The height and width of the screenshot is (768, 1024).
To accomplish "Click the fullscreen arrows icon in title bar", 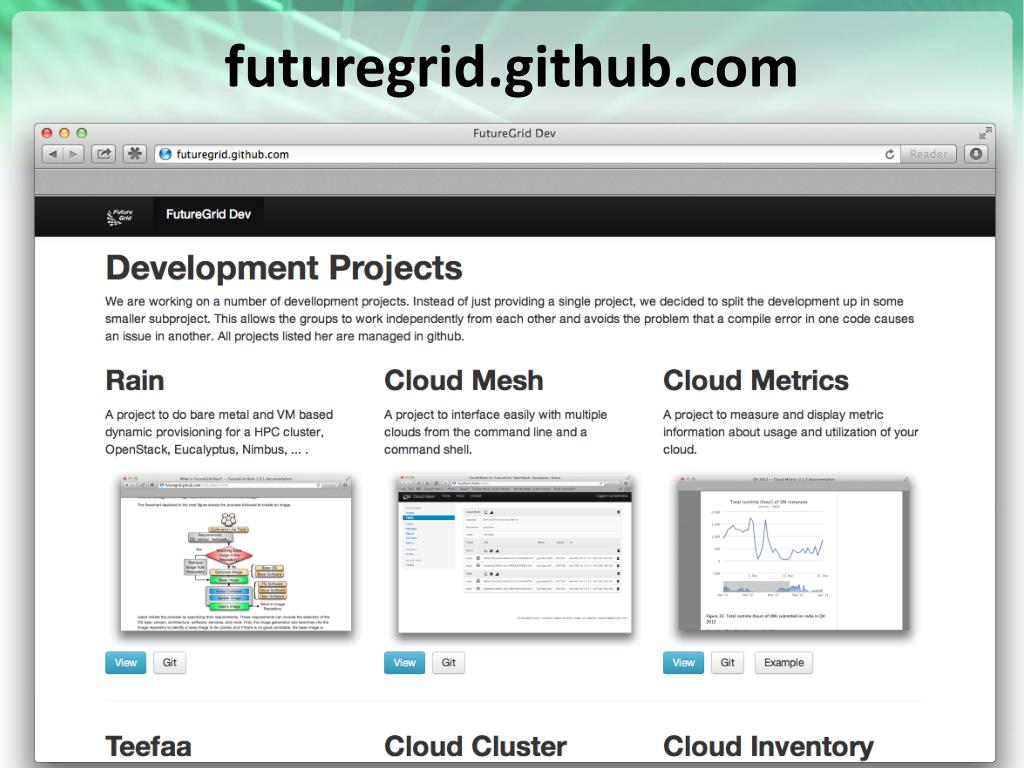I will 985,133.
